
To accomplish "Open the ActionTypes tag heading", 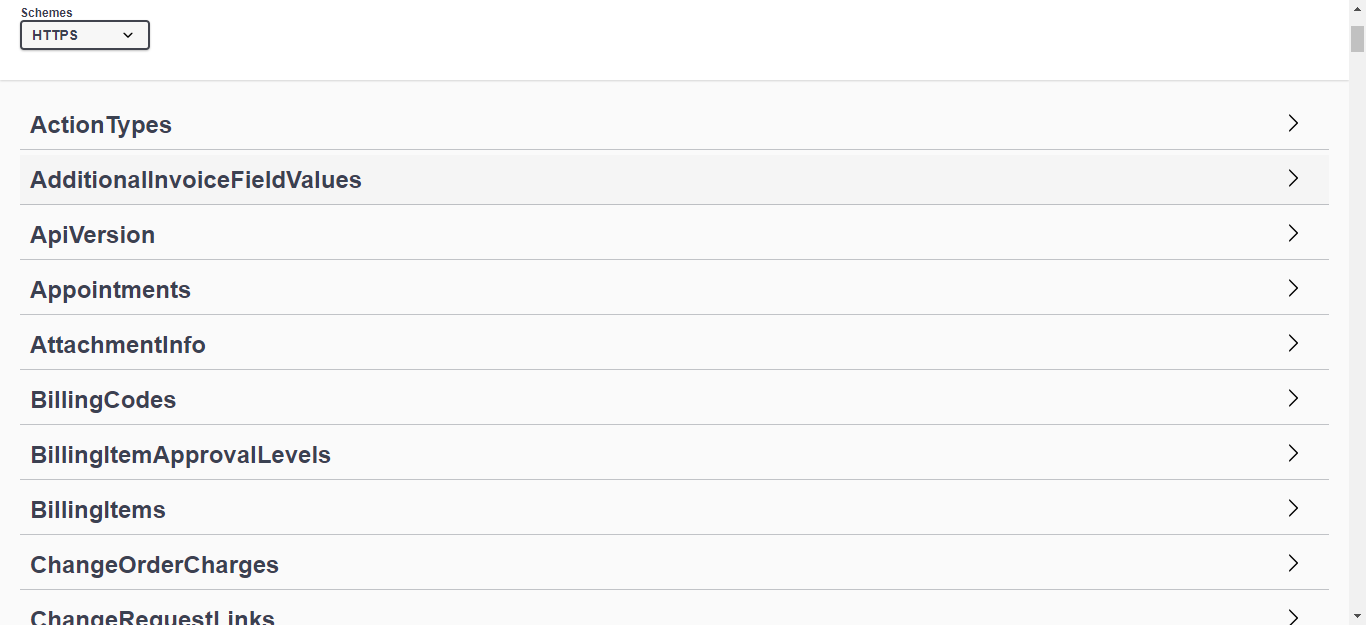I will point(101,125).
